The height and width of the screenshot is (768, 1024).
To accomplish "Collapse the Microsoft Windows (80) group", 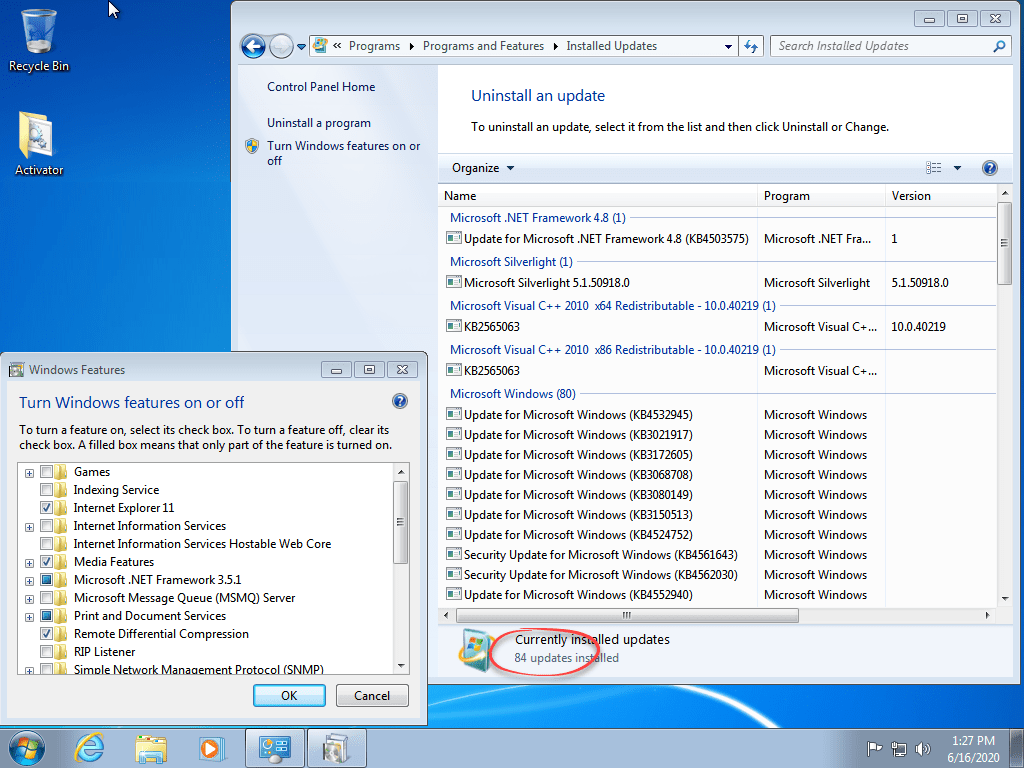I will [513, 394].
